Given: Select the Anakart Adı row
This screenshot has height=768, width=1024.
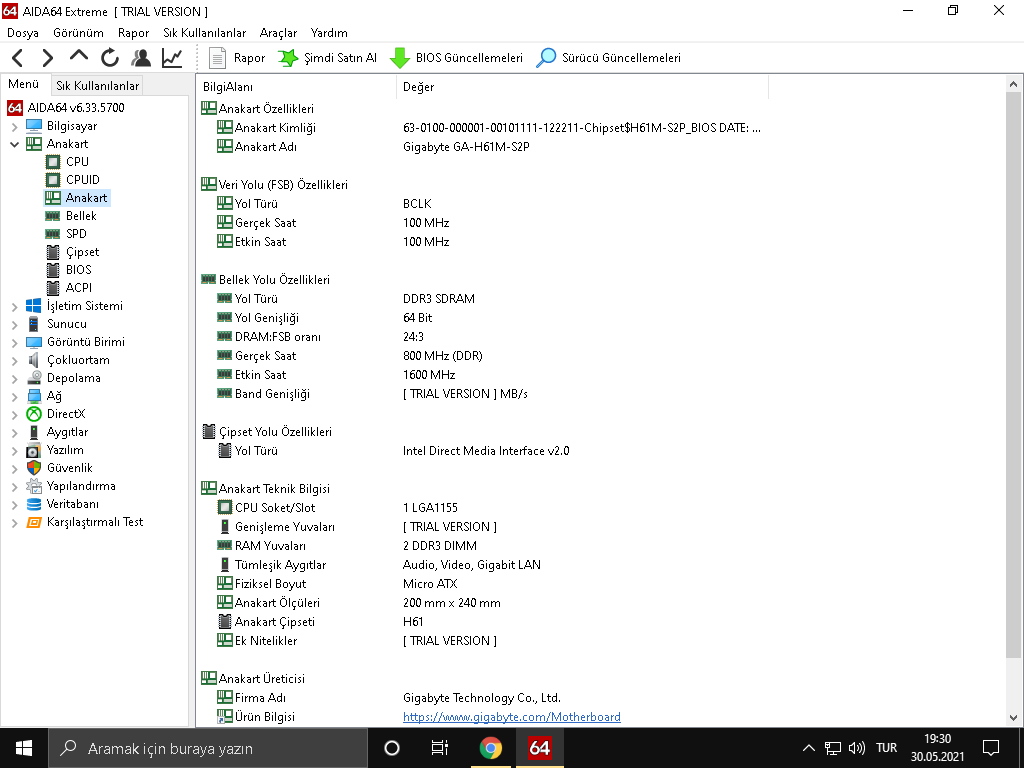Looking at the screenshot, I should (482, 147).
